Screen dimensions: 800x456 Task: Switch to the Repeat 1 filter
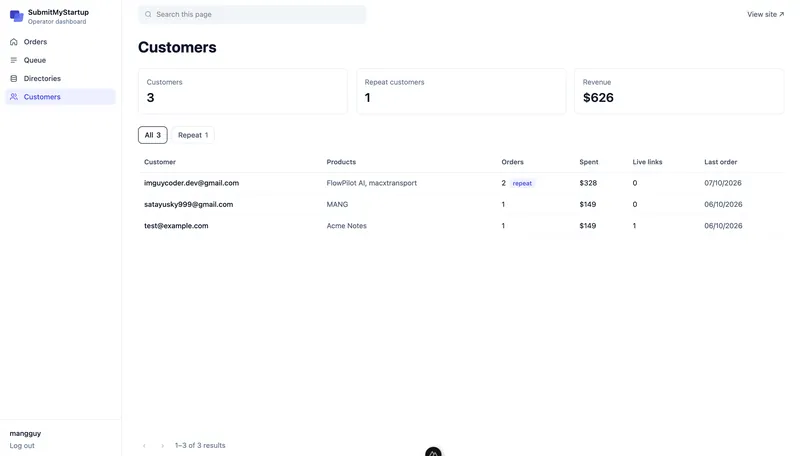click(193, 135)
